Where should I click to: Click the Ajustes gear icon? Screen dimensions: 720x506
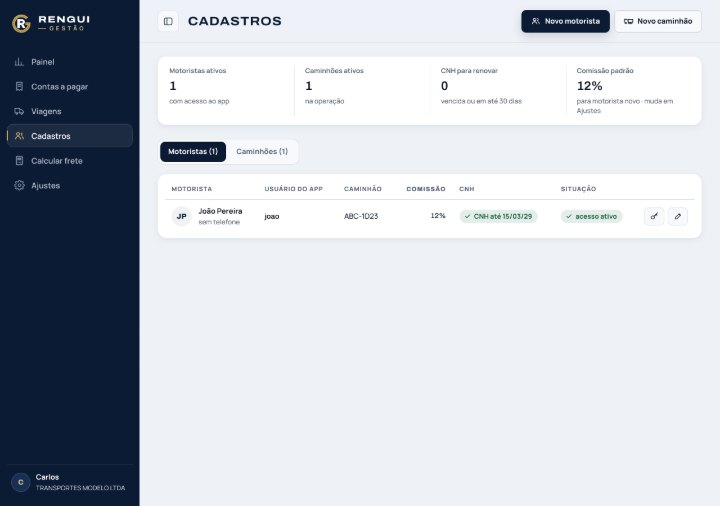click(19, 186)
